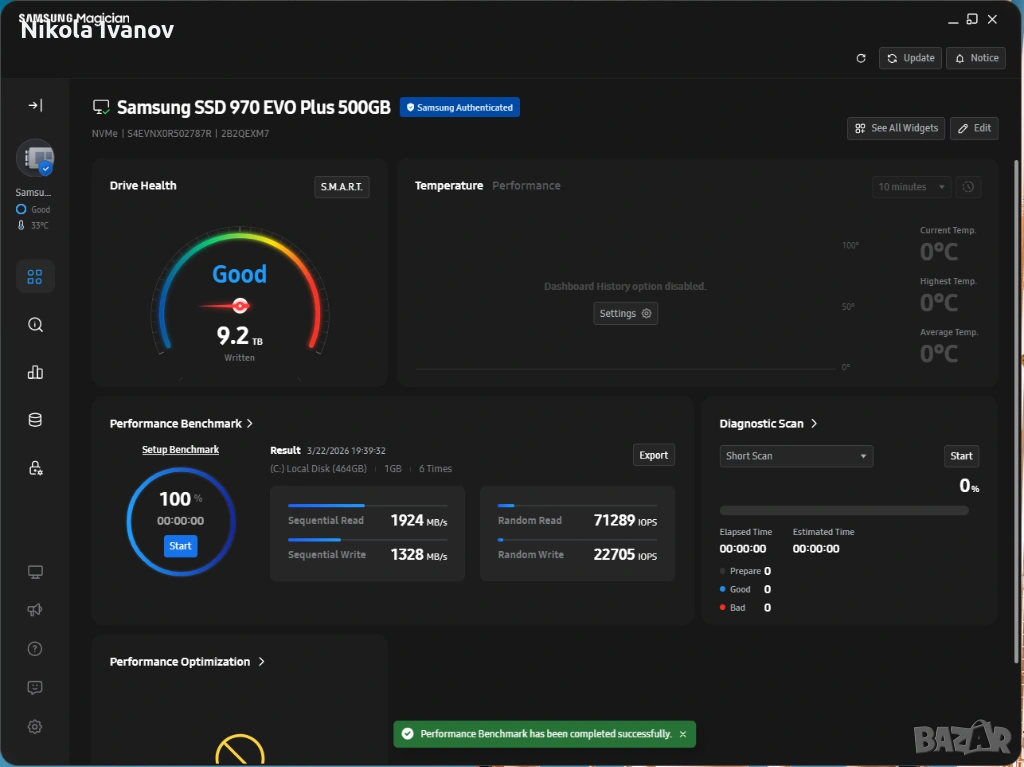1024x767 pixels.
Task: Export the benchmark results
Action: [x=653, y=455]
